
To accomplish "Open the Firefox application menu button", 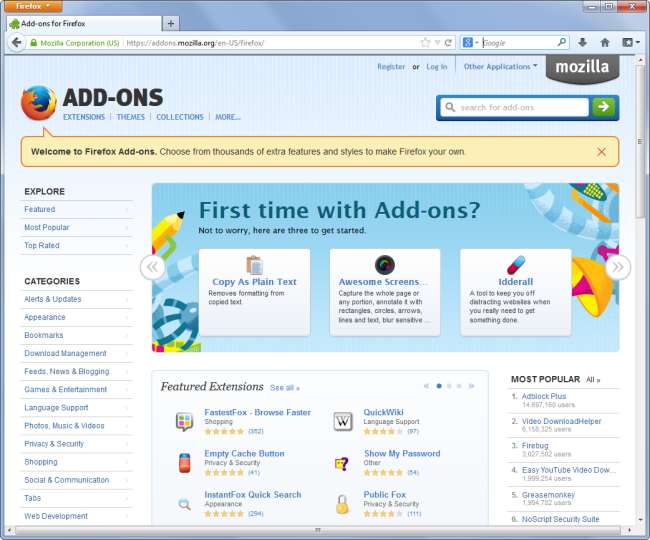I will (x=33, y=6).
